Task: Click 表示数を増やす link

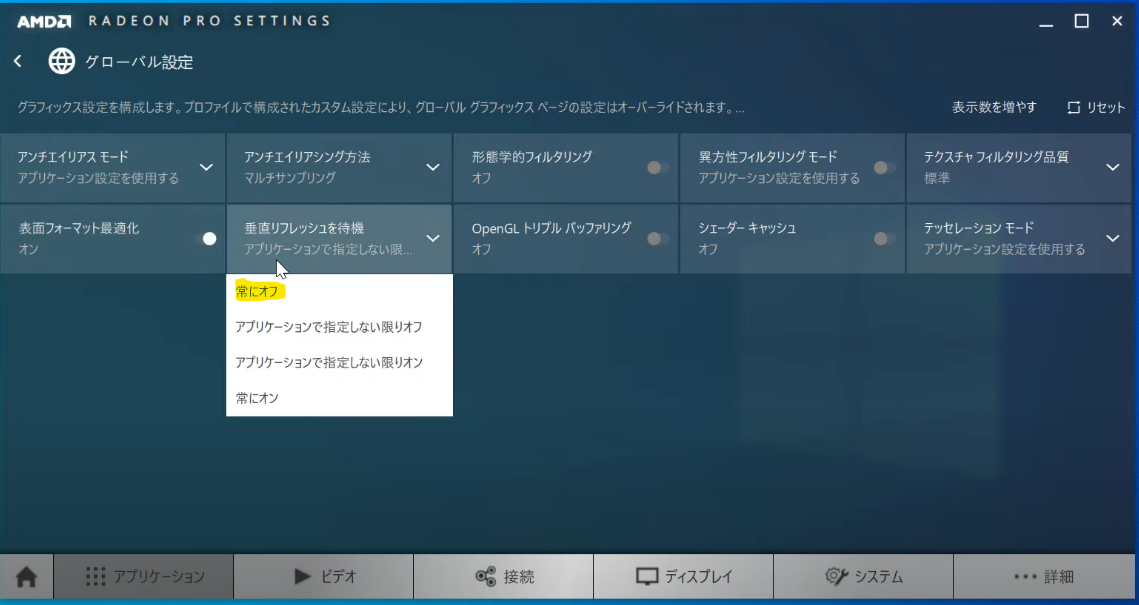Action: (x=994, y=107)
